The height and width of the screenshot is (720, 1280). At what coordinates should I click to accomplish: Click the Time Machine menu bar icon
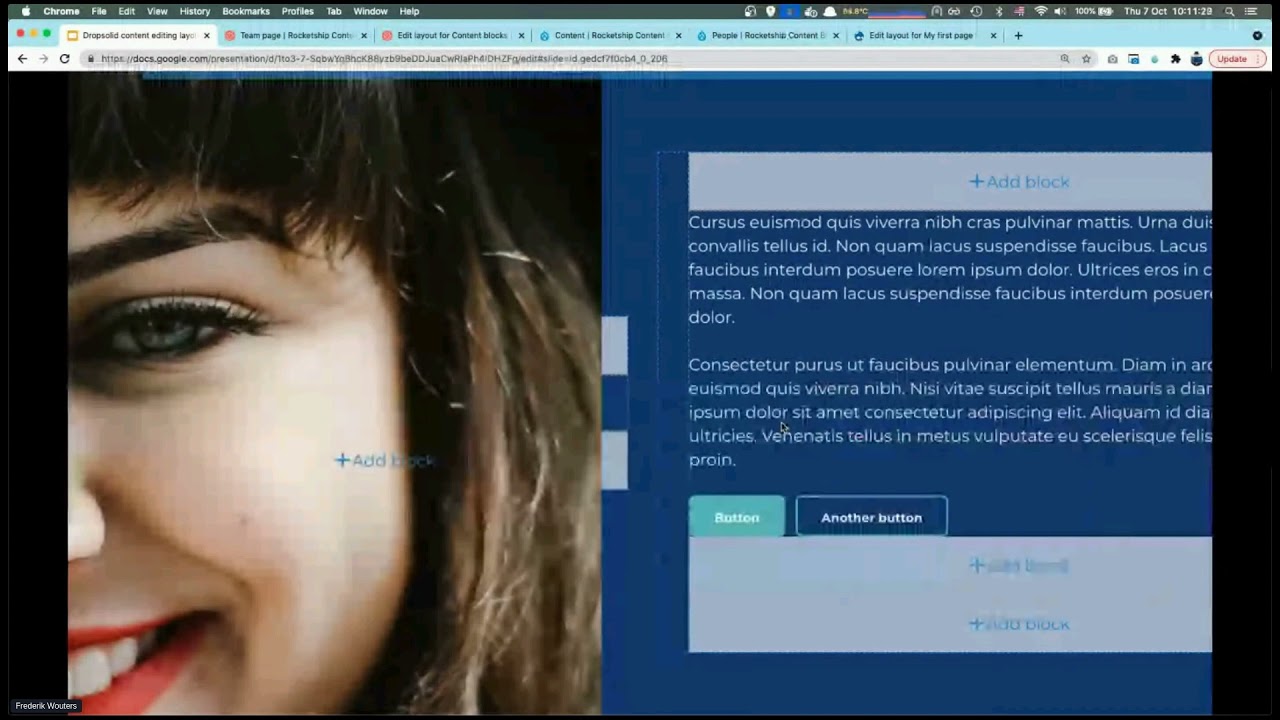(x=976, y=11)
